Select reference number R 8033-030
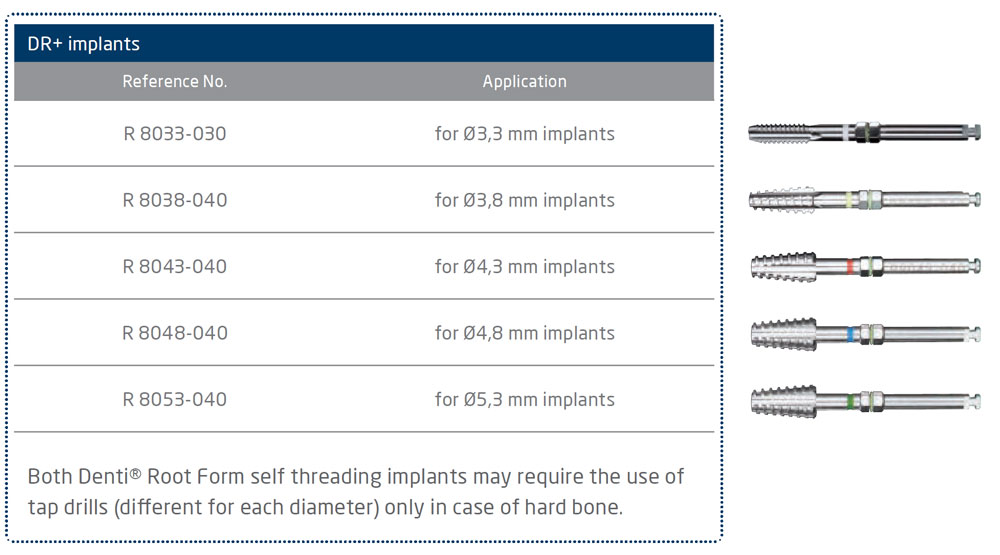 175,134
